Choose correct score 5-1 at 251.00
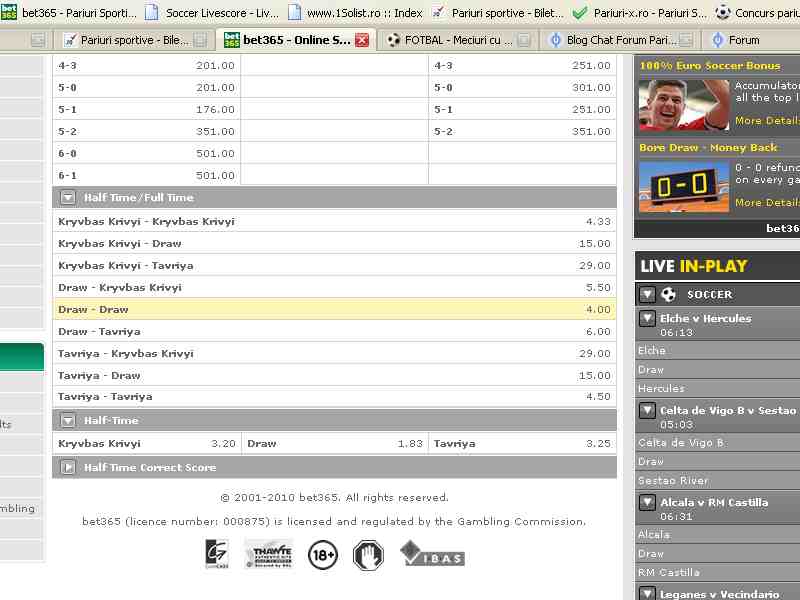 (522, 109)
